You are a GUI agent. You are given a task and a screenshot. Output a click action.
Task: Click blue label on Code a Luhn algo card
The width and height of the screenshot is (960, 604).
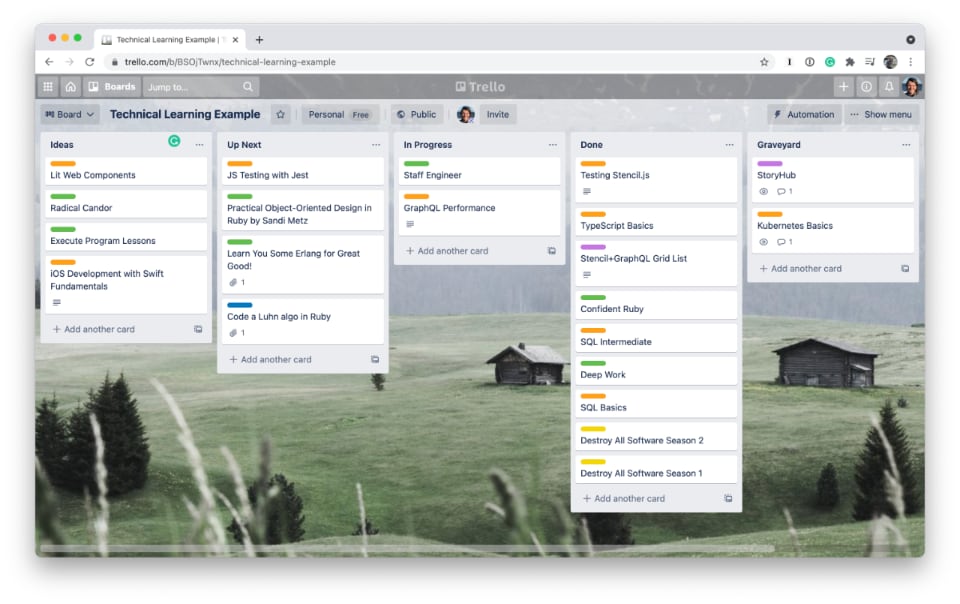coord(239,305)
